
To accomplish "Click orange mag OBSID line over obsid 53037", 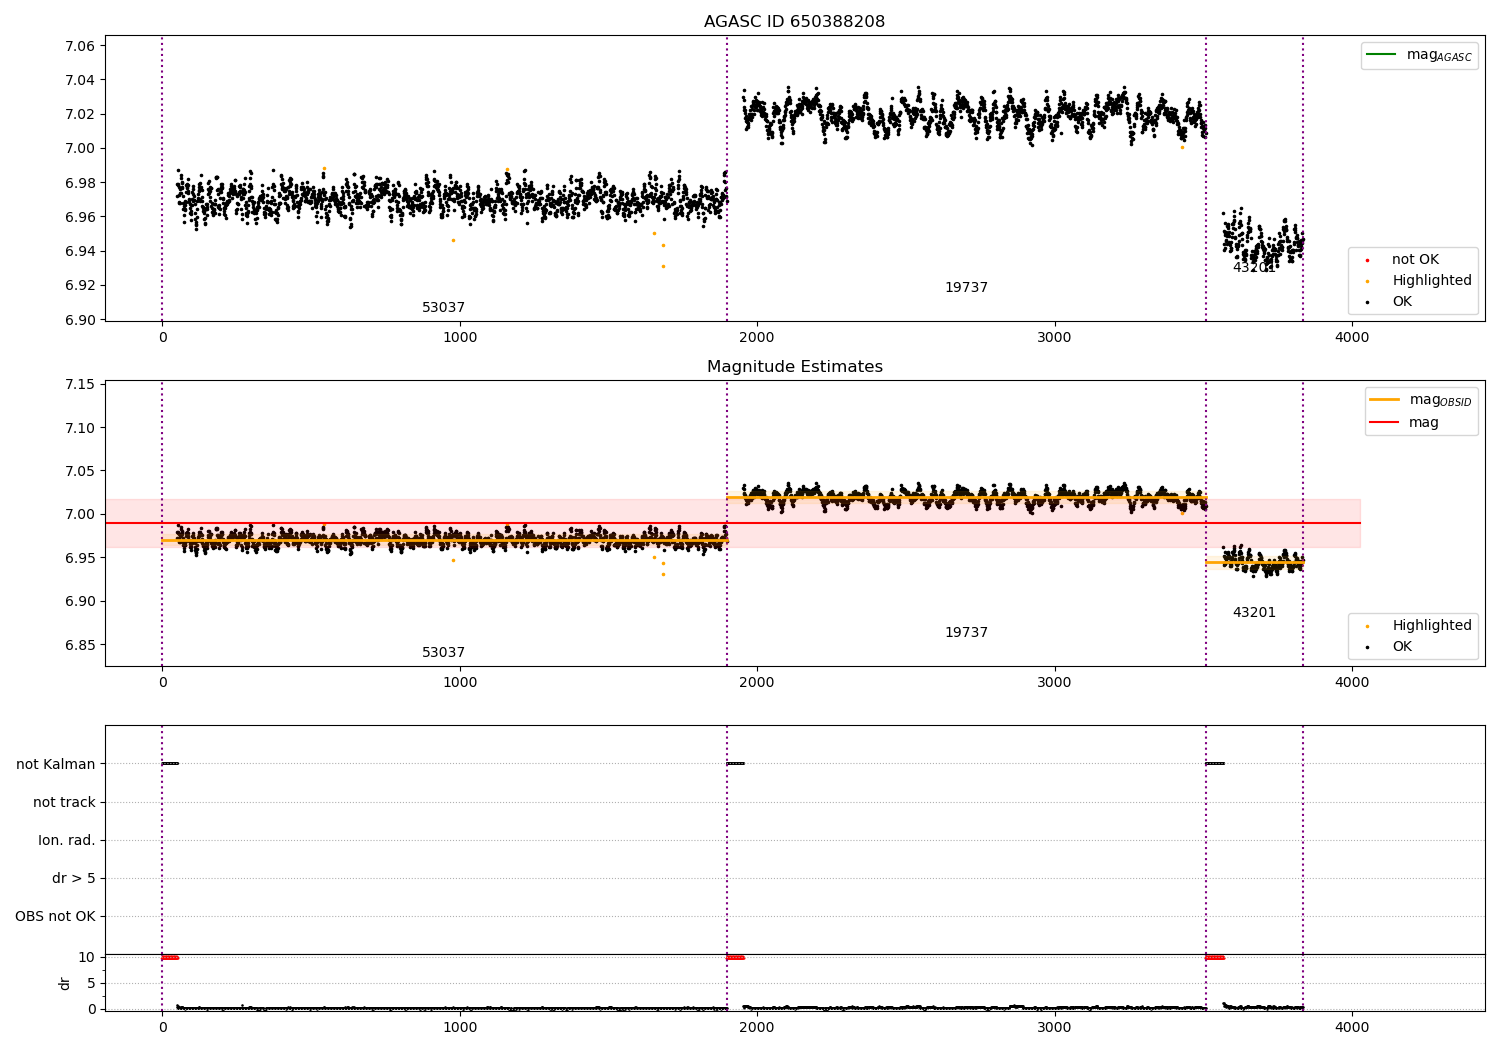I will 445,540.
